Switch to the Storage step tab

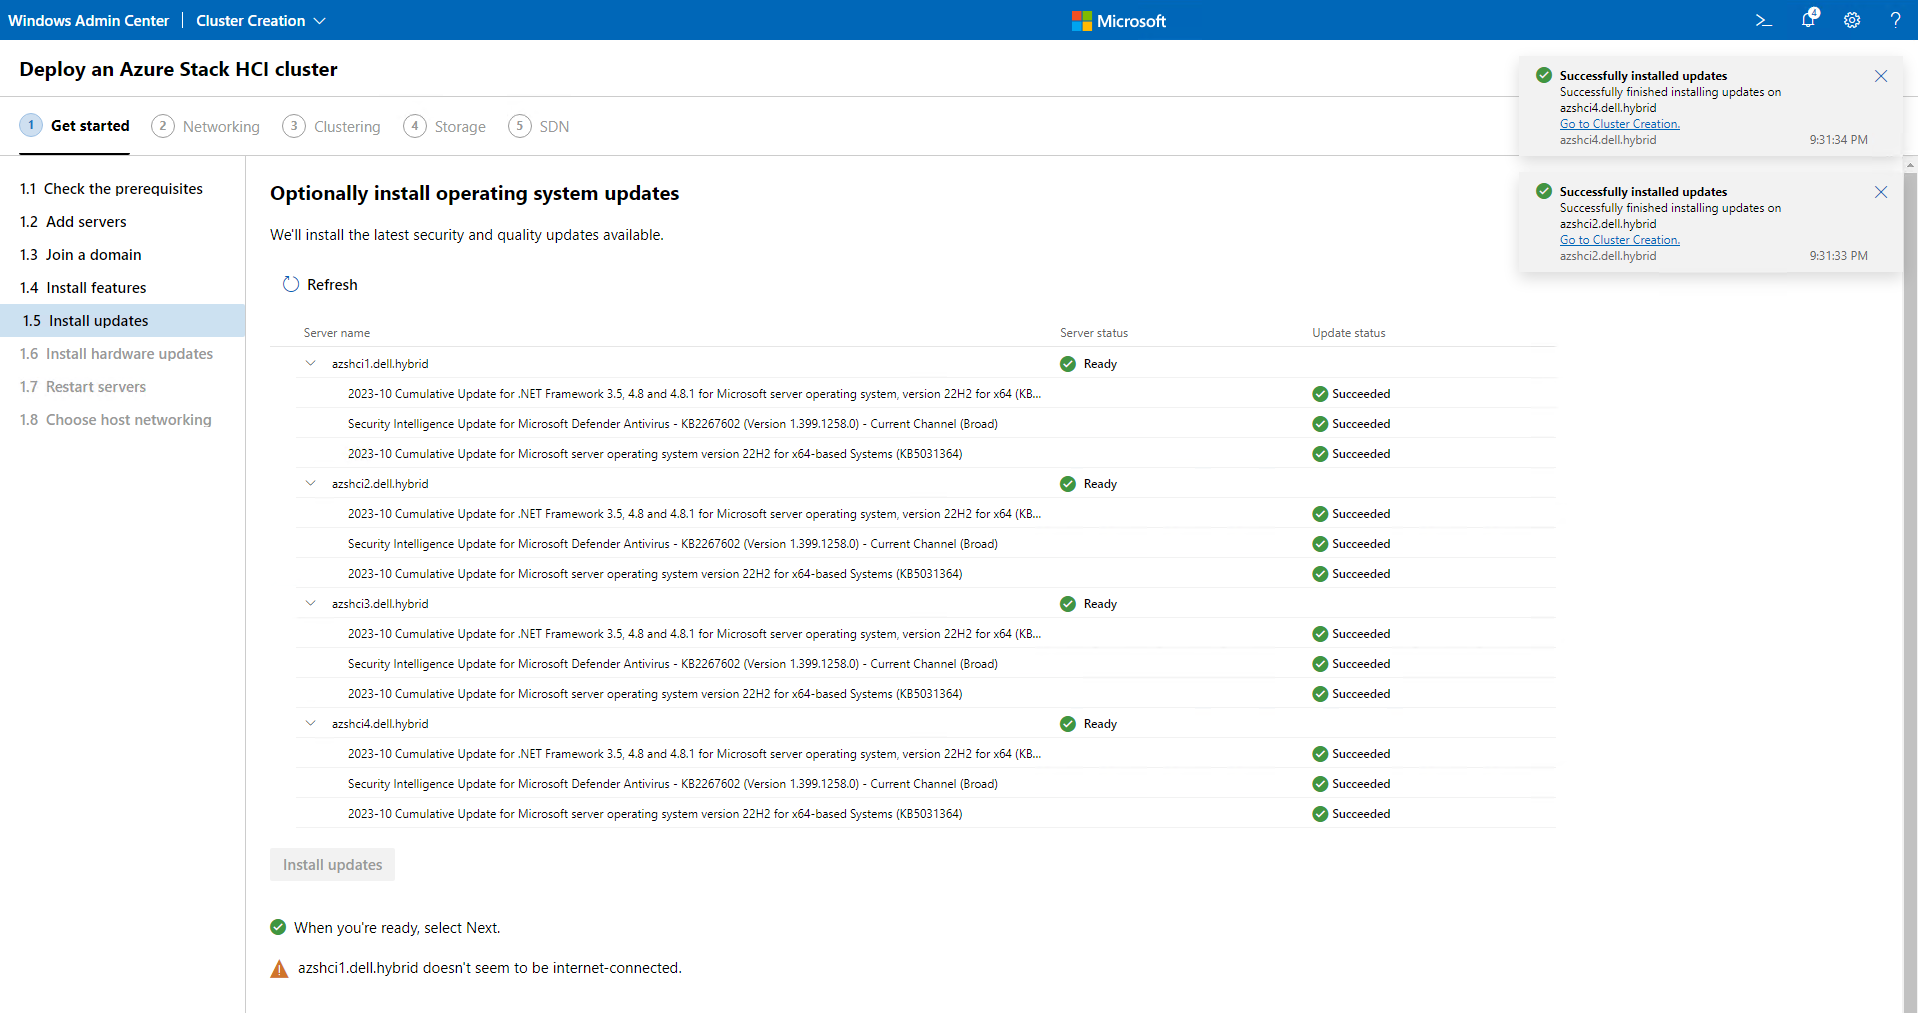coord(445,126)
